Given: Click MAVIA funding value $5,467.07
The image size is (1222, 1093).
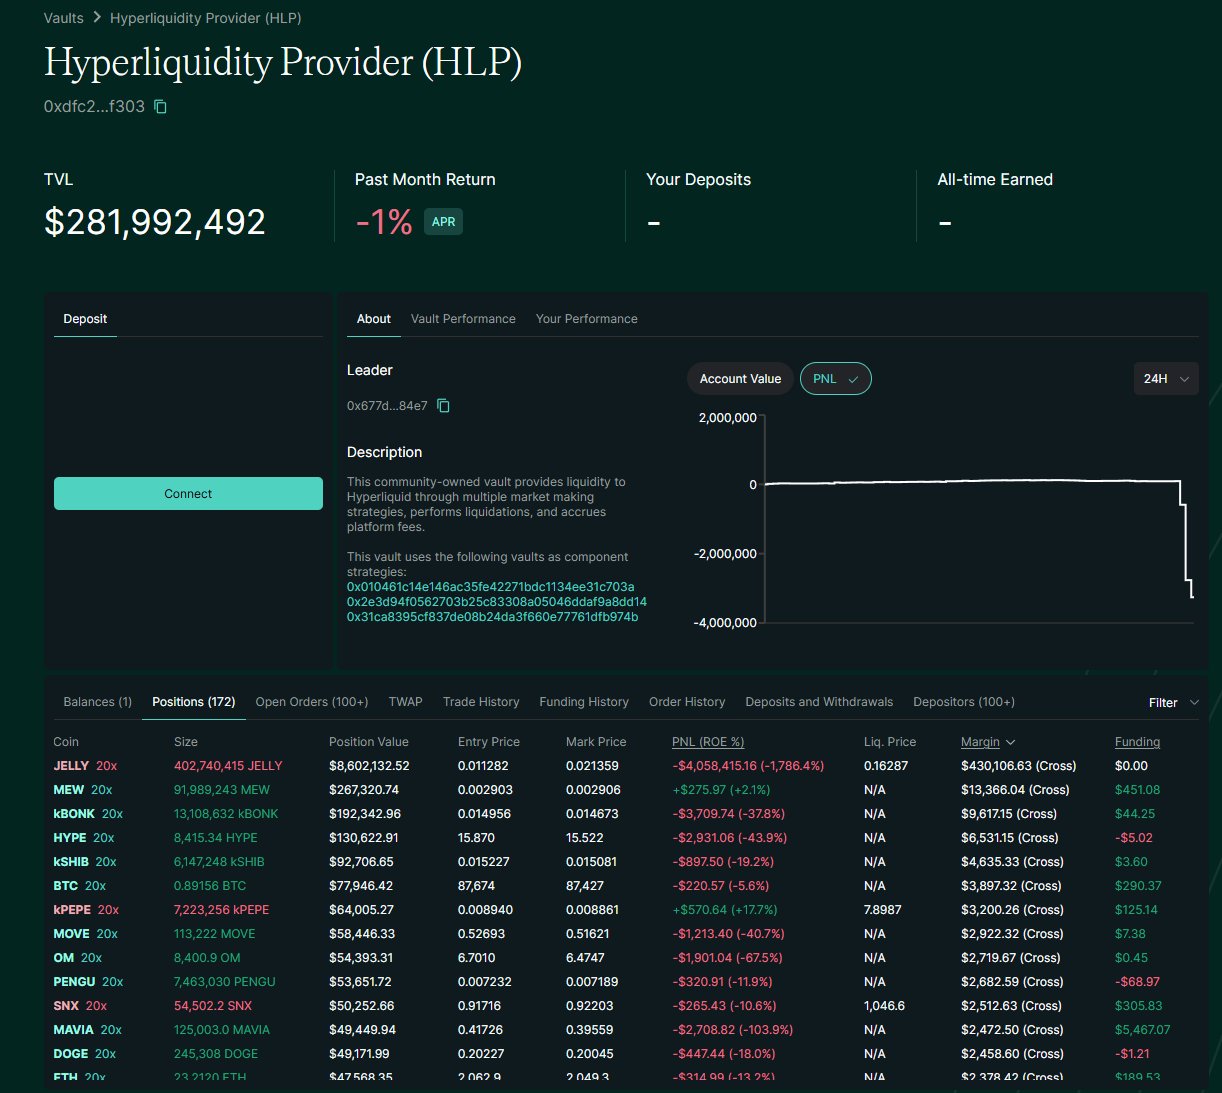Looking at the screenshot, I should (1143, 1030).
